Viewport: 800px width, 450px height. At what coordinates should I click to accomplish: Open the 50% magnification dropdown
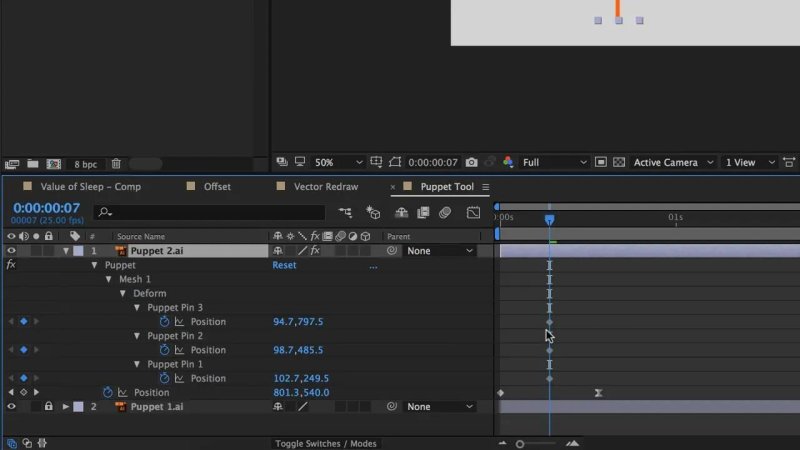tap(338, 162)
